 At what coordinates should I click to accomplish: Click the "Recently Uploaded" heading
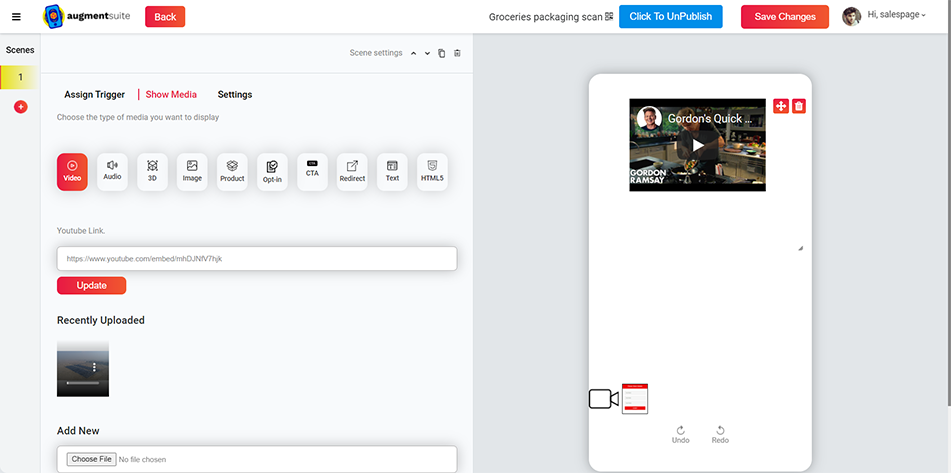pyautogui.click(x=101, y=320)
